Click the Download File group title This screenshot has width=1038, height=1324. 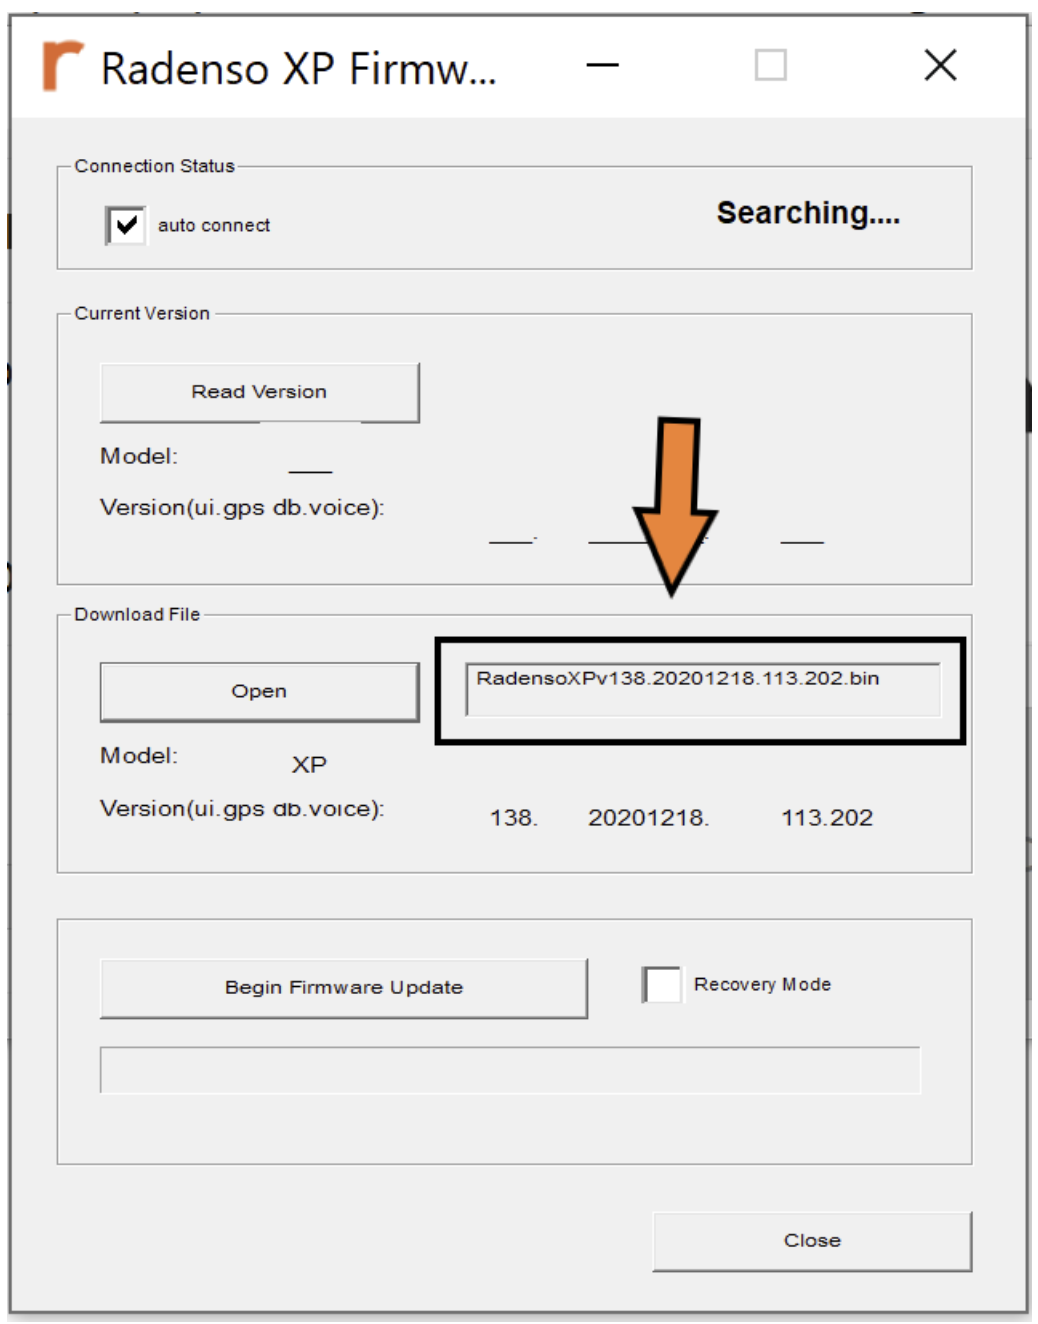tap(137, 614)
